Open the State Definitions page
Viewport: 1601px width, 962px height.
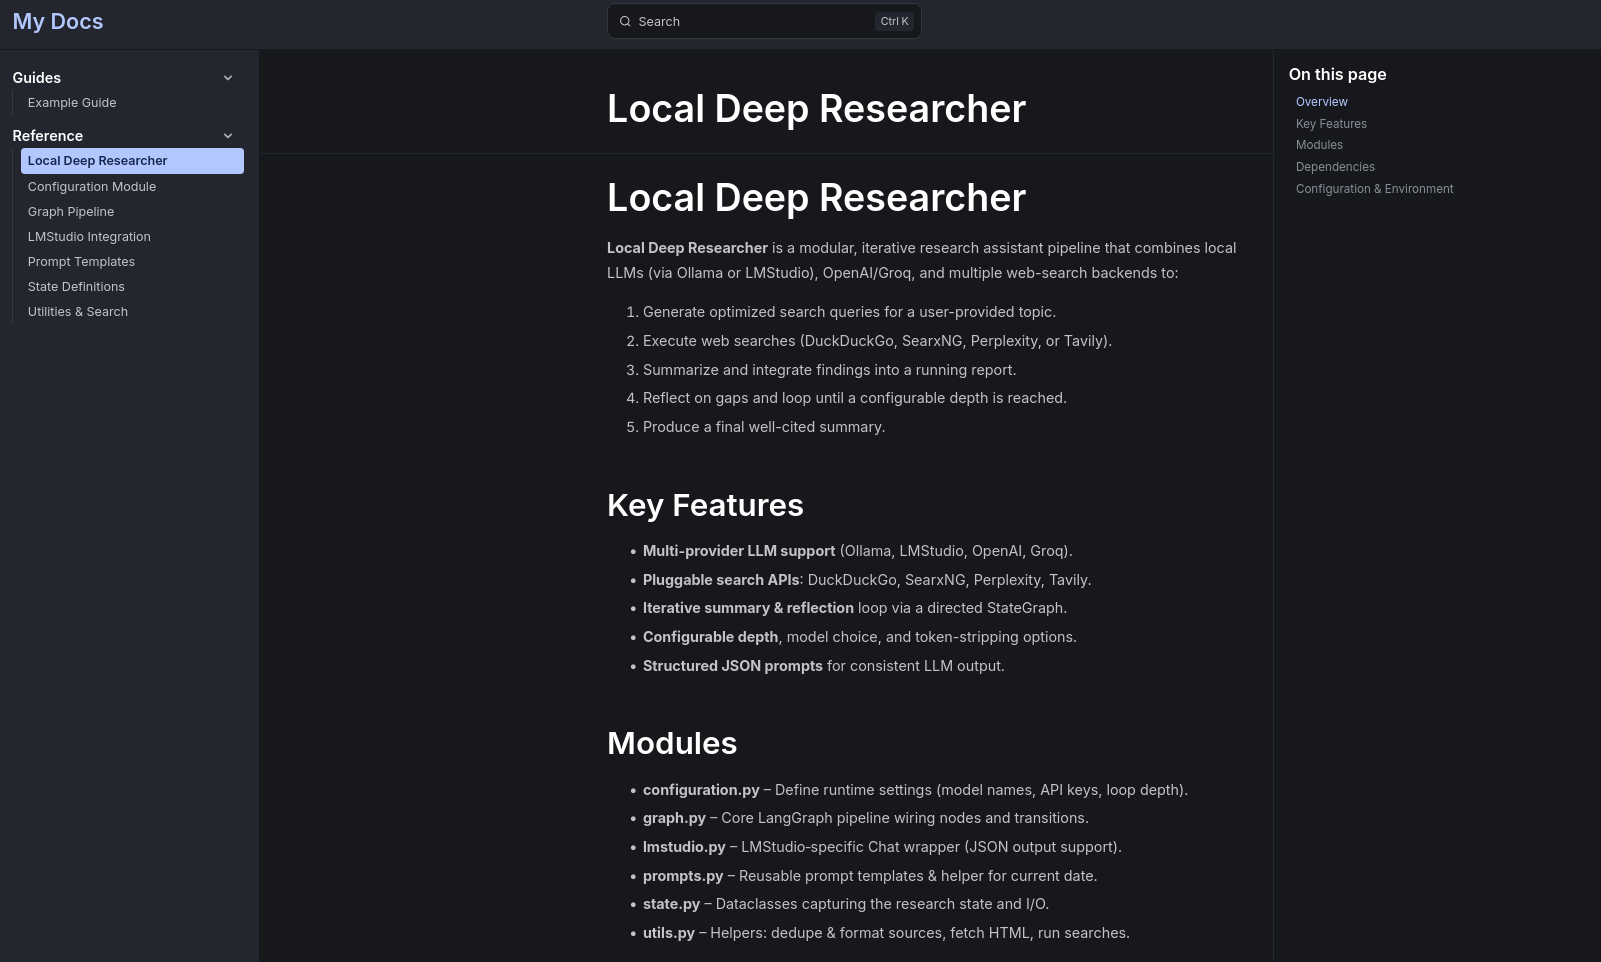tap(76, 287)
